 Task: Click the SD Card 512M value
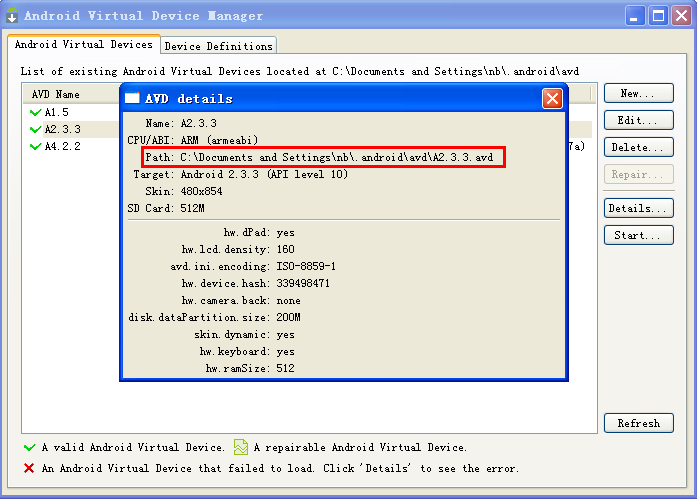pyautogui.click(x=192, y=208)
